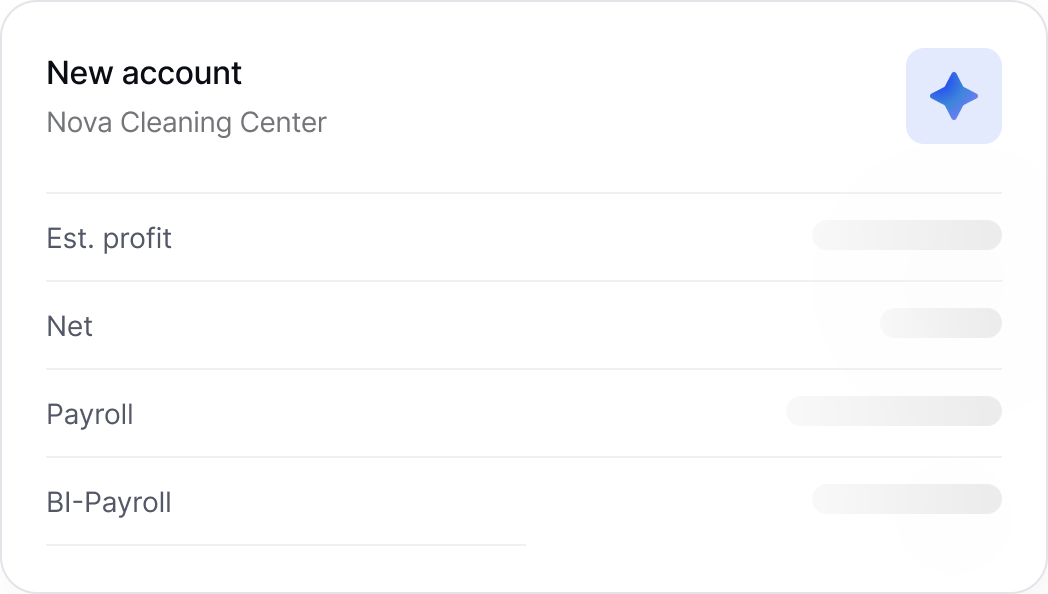Click the New account title

pos(143,72)
